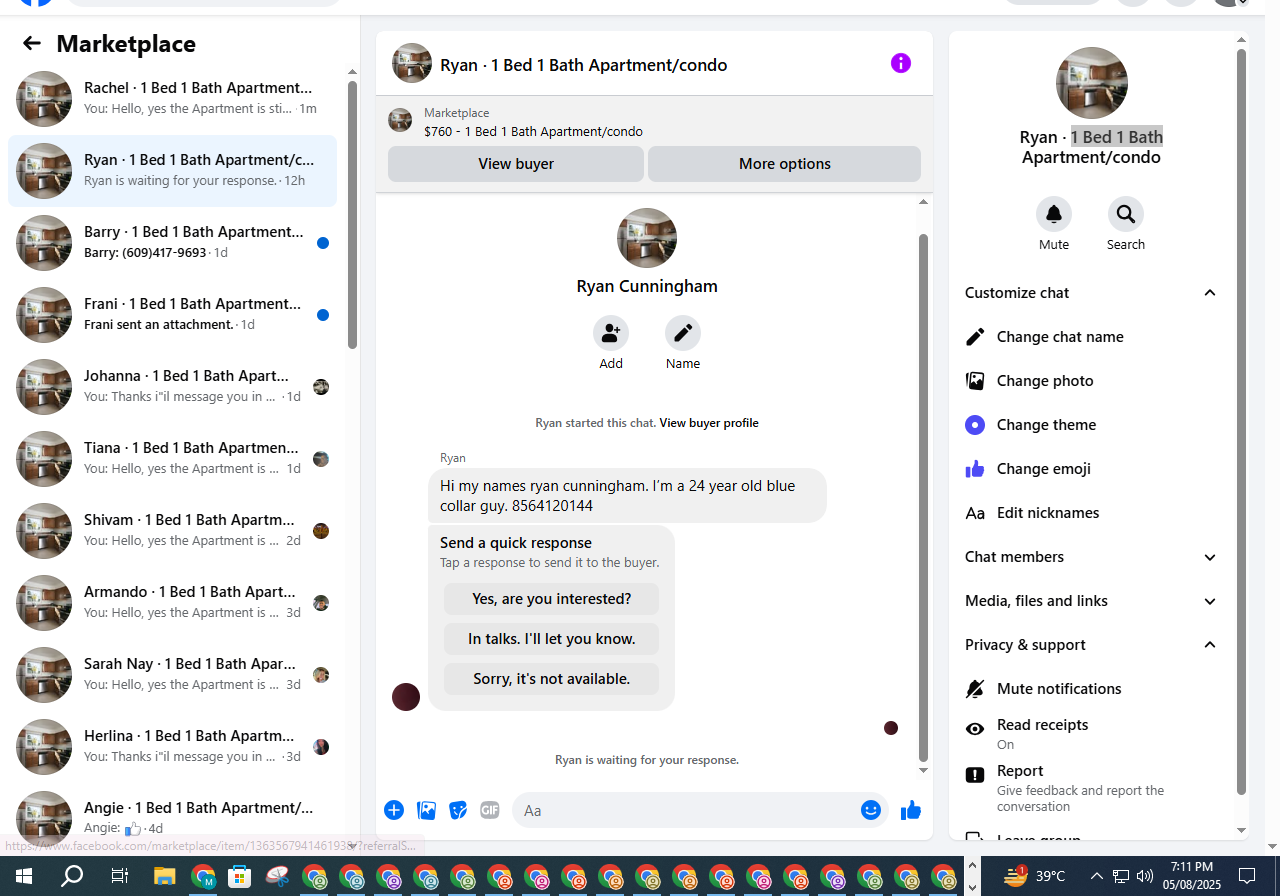Mute the conversation with the bell icon
Image resolution: width=1280 pixels, height=896 pixels.
click(x=1054, y=214)
